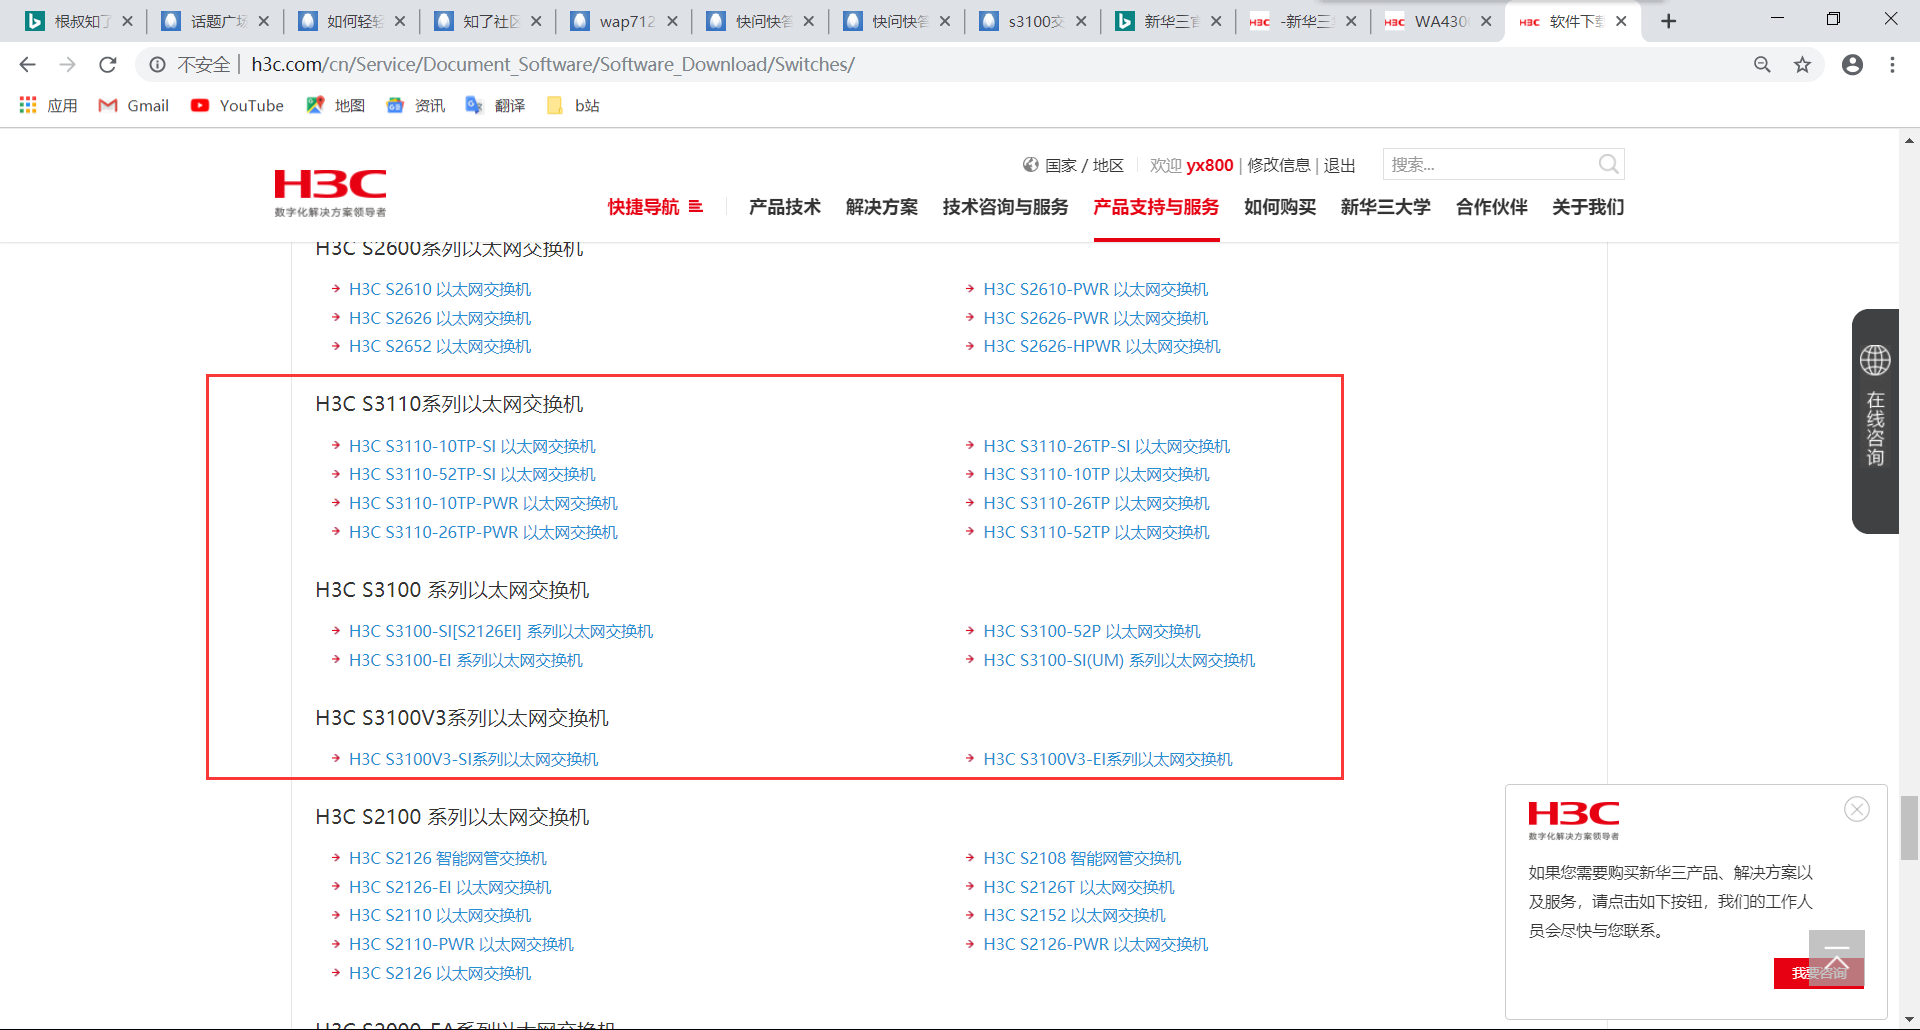Viewport: 1920px width, 1030px height.
Task: Open the 快捷导航 quick navigation menu
Action: (x=655, y=207)
